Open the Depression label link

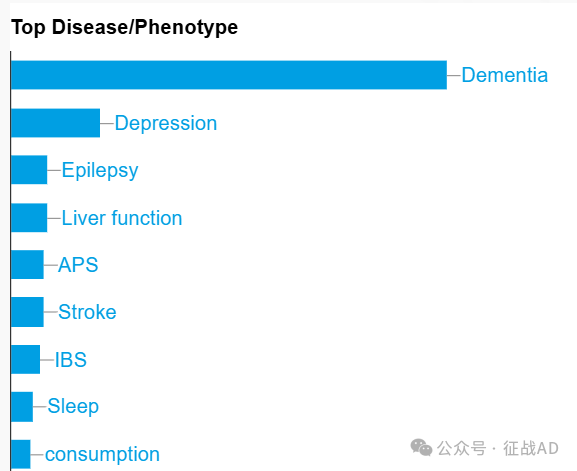[166, 123]
